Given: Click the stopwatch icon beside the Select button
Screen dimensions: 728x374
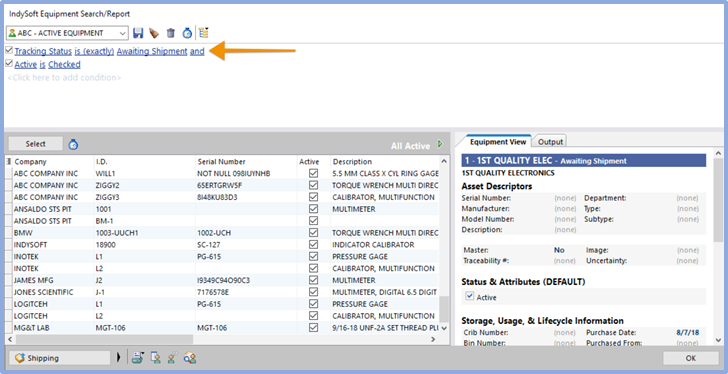Looking at the screenshot, I should pos(73,144).
